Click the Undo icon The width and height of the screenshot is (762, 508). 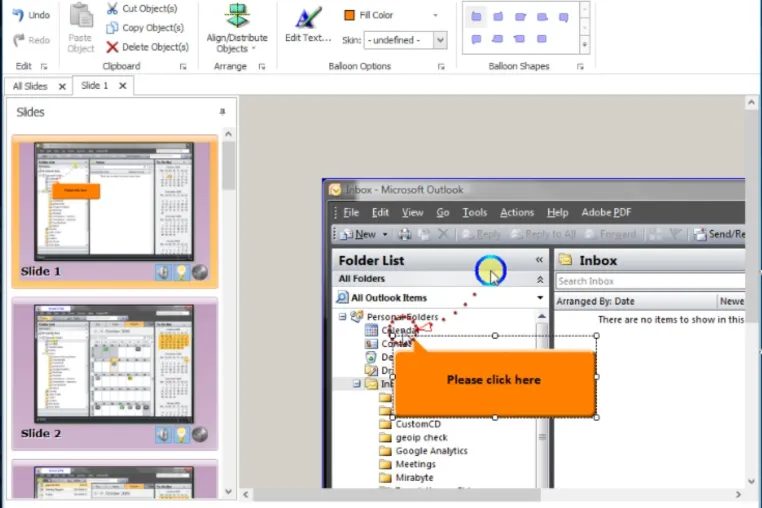pyautogui.click(x=18, y=15)
